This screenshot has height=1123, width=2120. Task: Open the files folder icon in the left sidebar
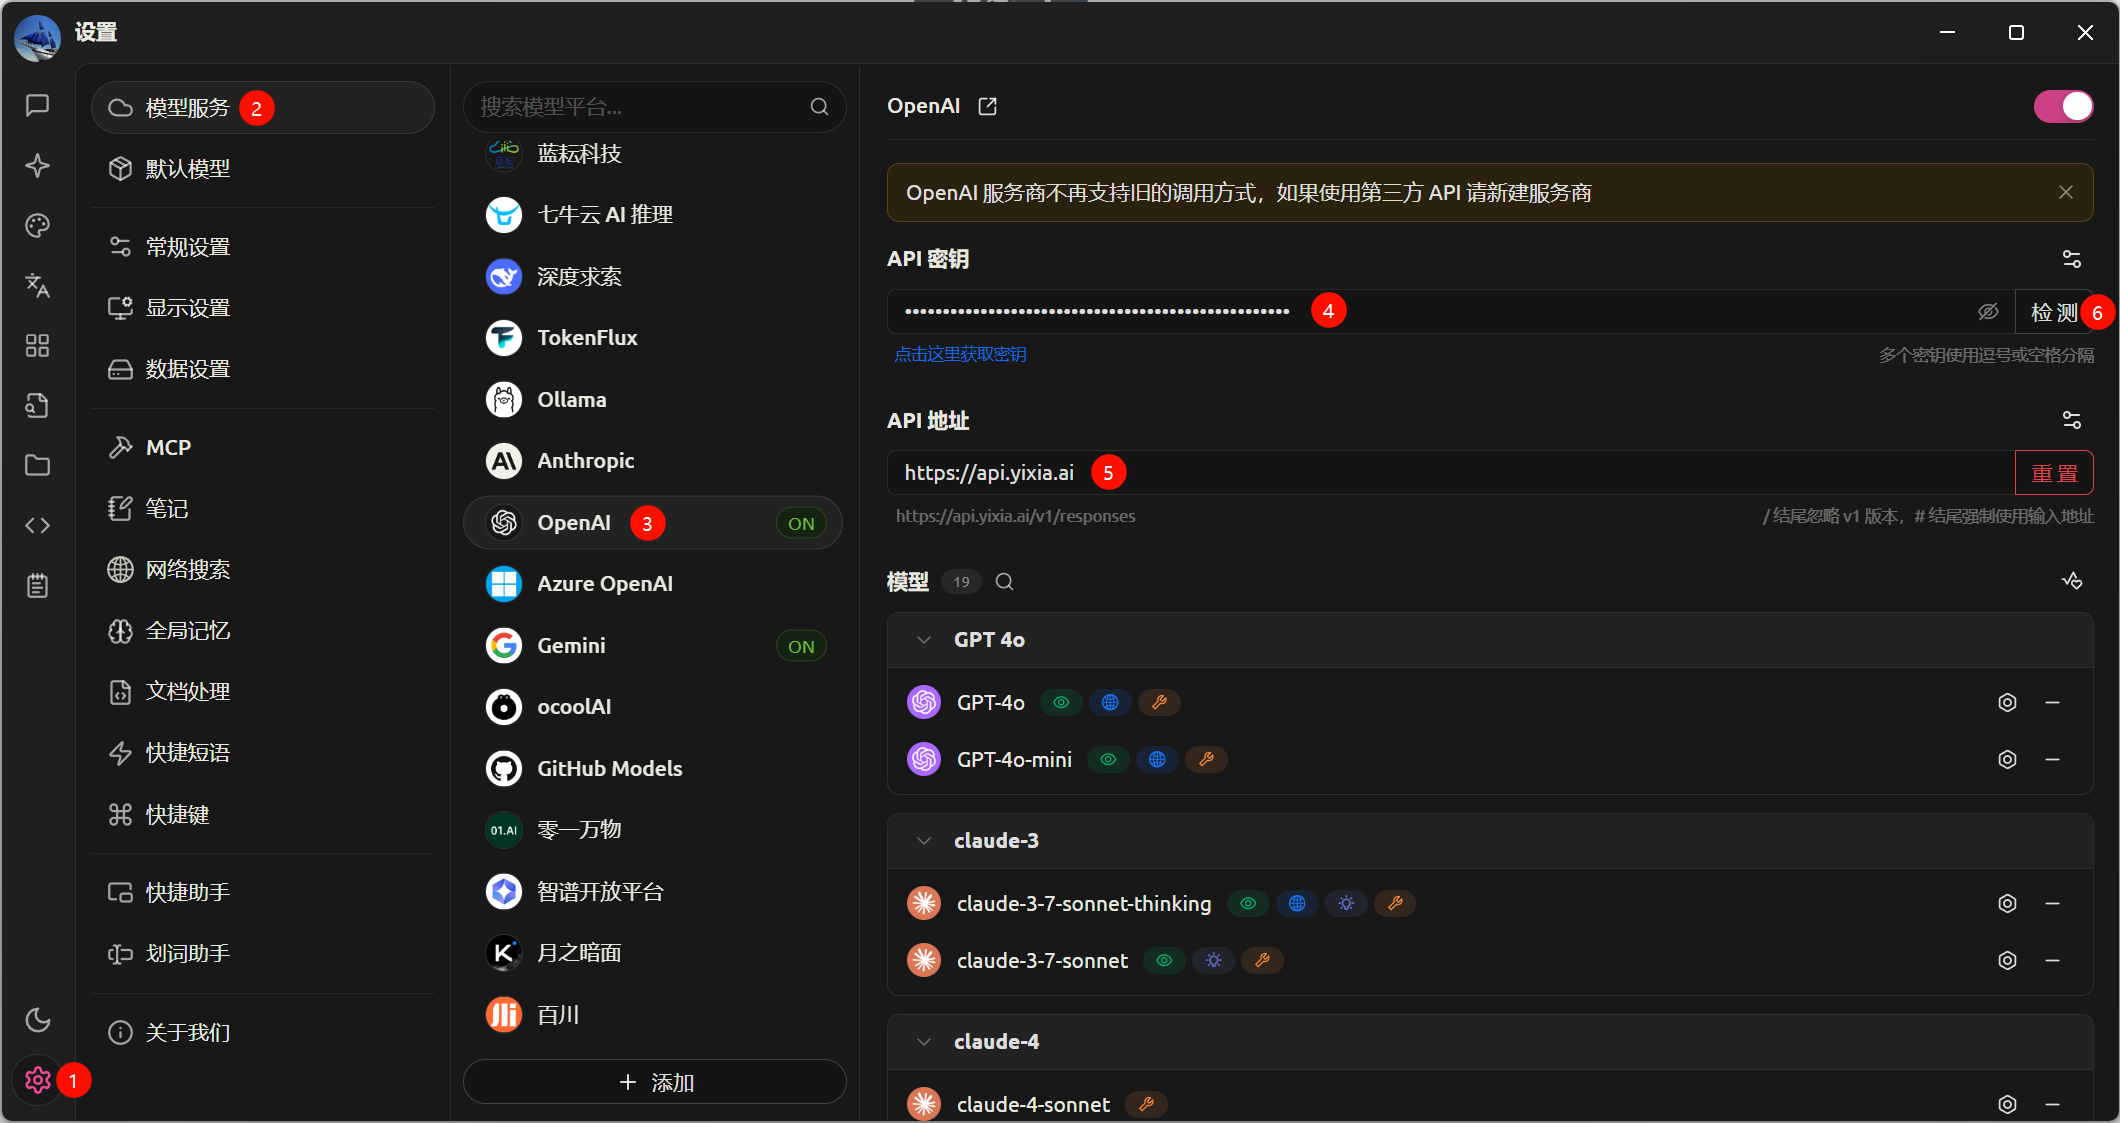[38, 465]
